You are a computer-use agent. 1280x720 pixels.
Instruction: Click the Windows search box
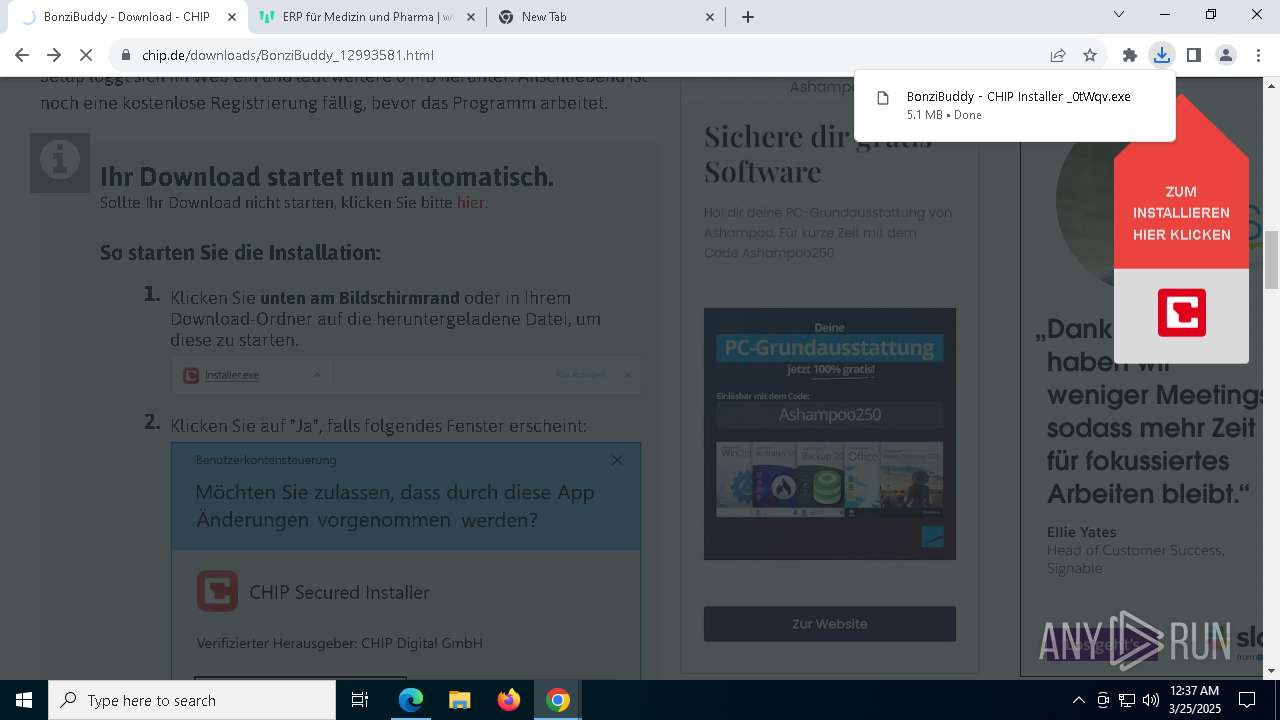192,700
